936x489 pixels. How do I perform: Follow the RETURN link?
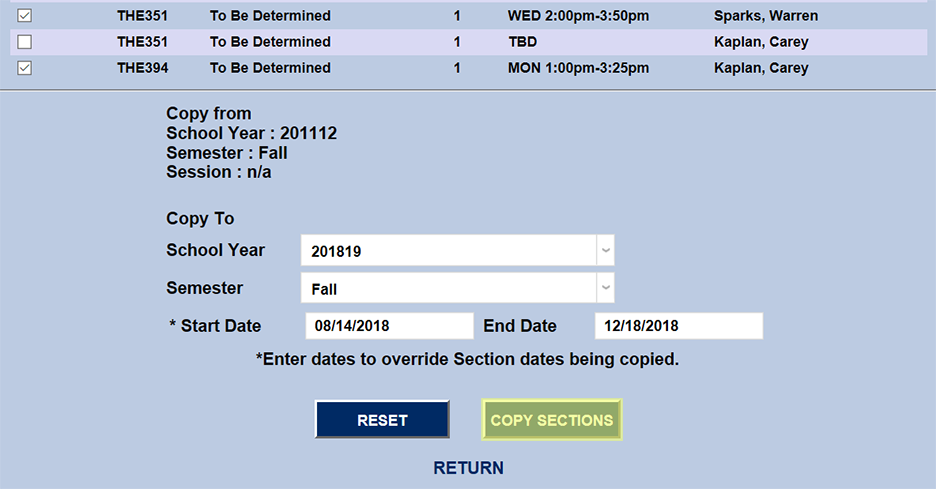(x=468, y=468)
